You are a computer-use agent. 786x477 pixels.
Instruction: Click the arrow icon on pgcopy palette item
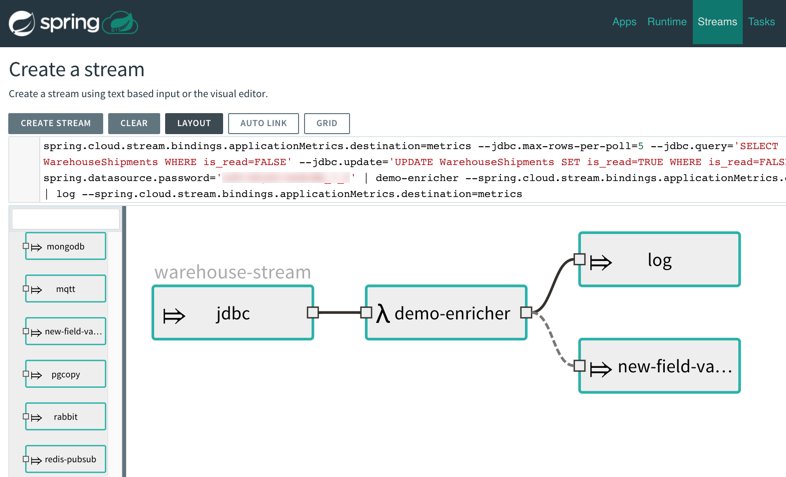pyautogui.click(x=36, y=375)
